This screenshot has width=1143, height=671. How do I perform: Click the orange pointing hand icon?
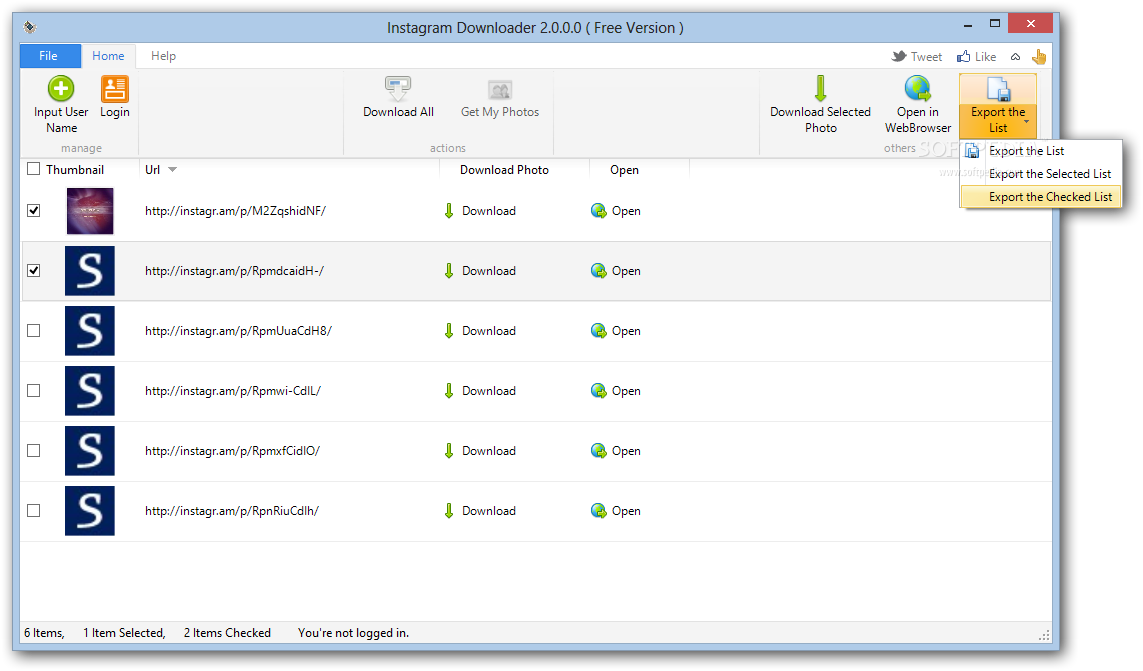1039,56
